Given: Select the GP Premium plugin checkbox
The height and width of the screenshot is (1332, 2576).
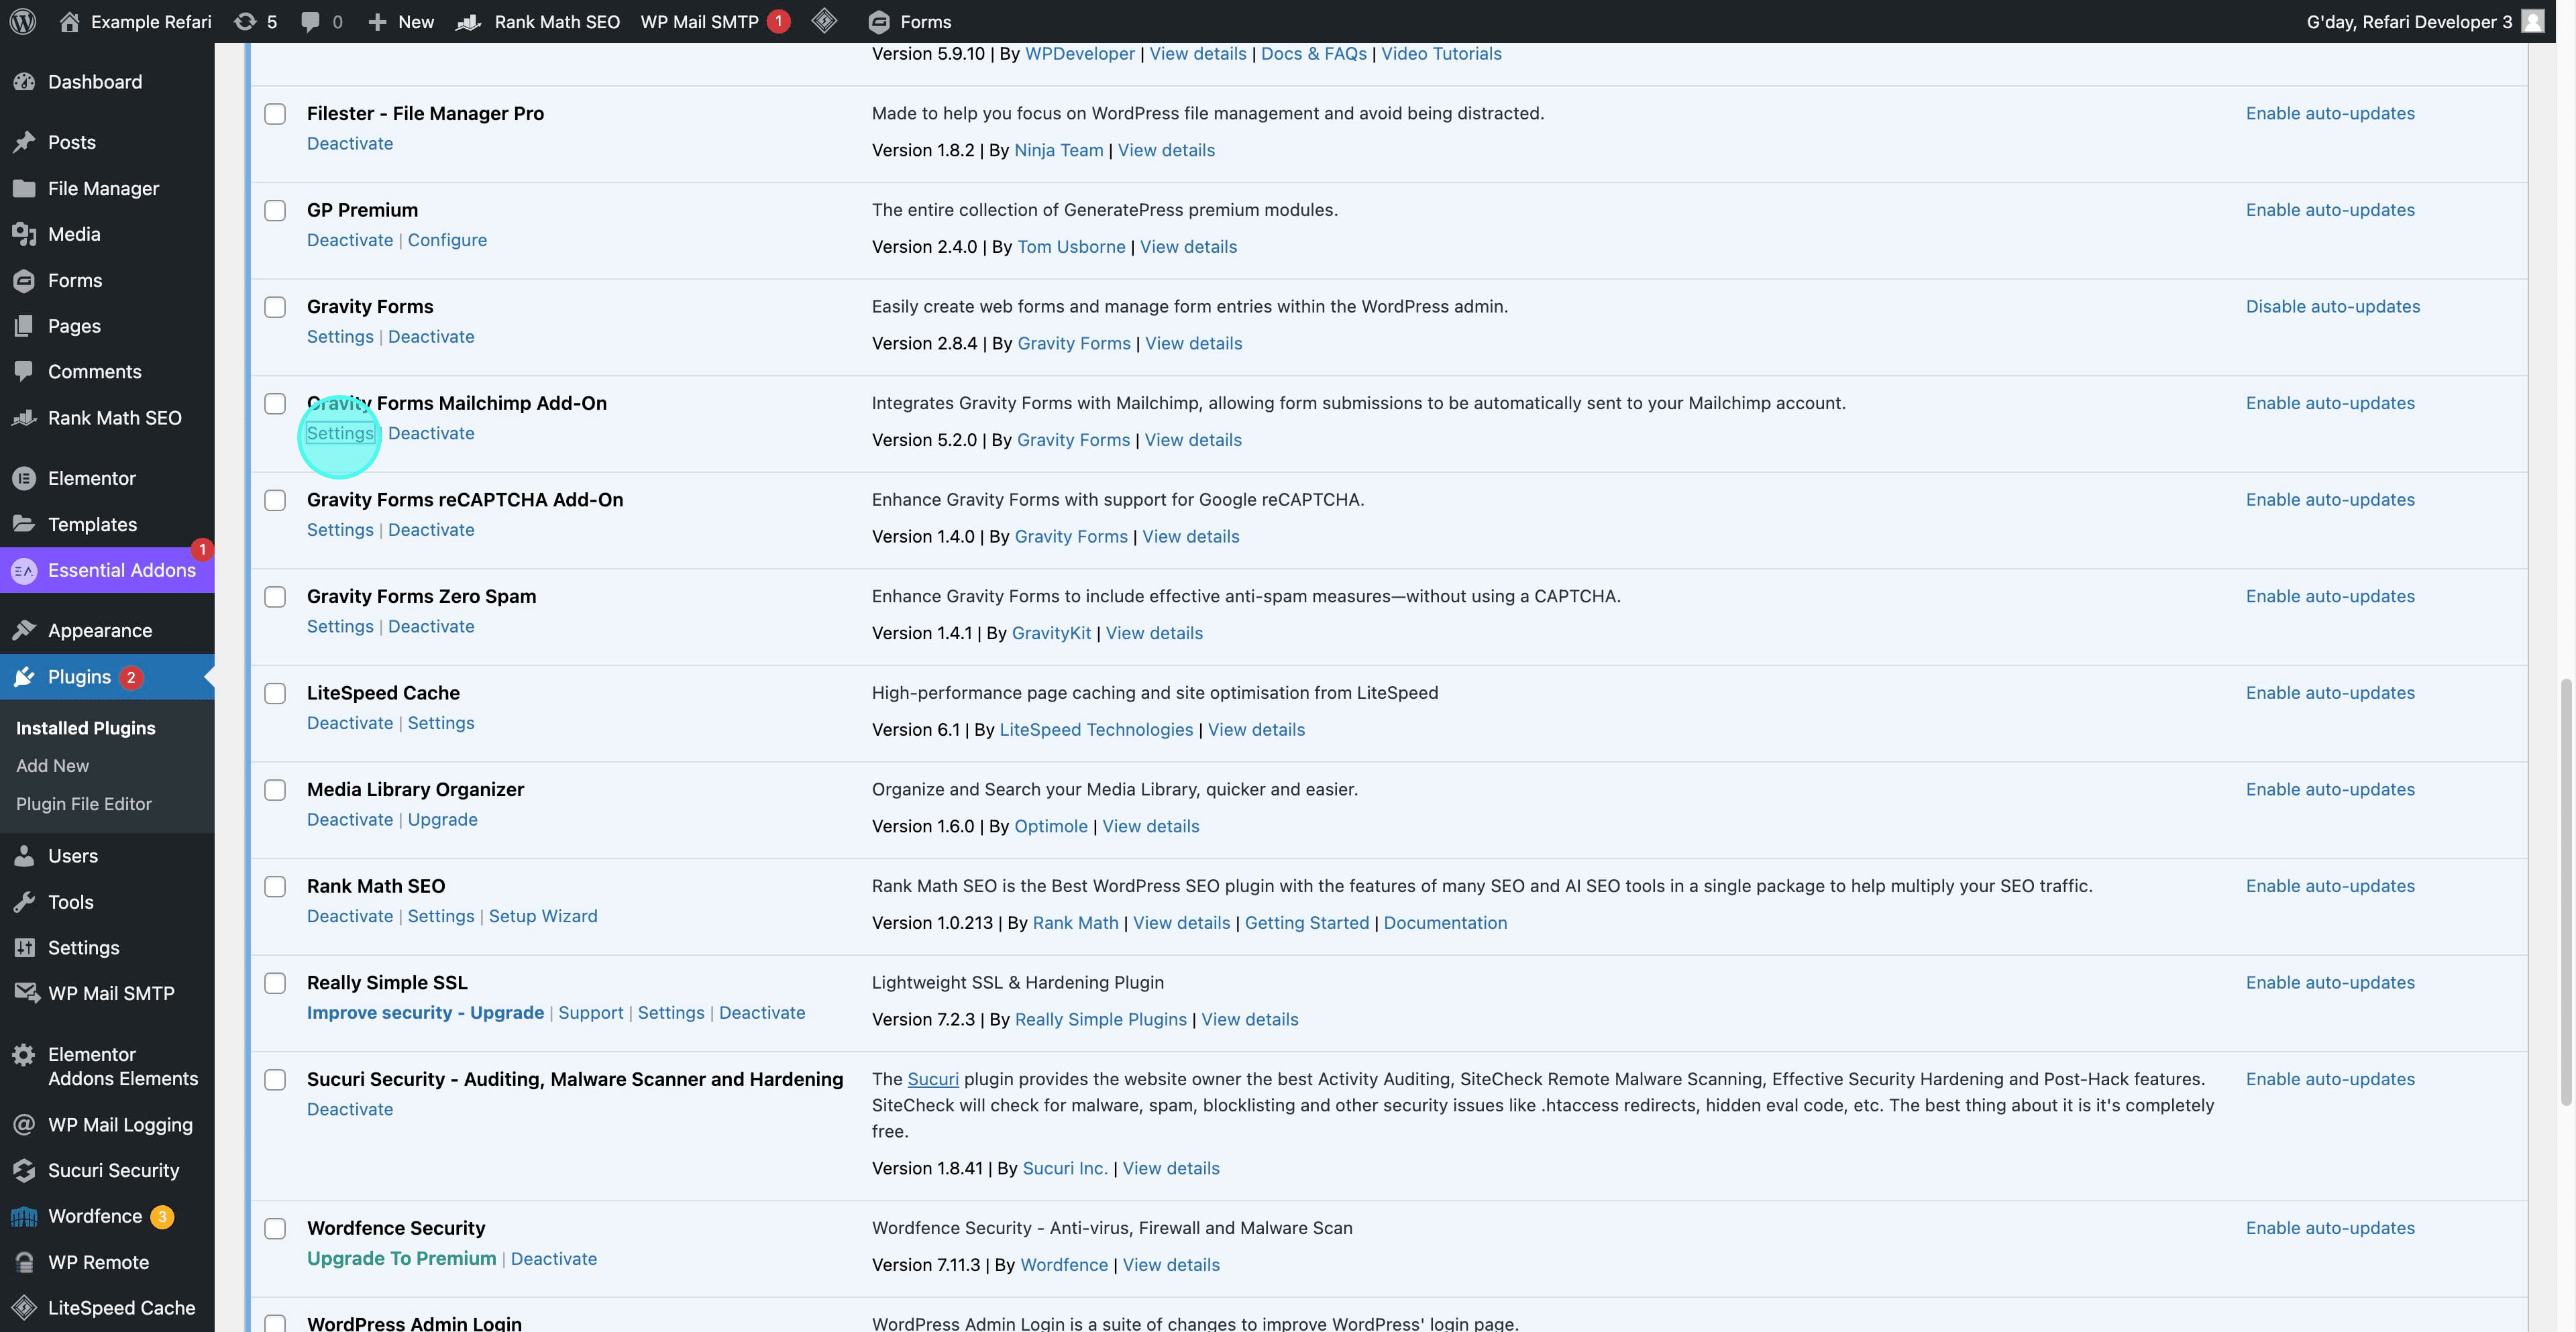Looking at the screenshot, I should [x=275, y=210].
